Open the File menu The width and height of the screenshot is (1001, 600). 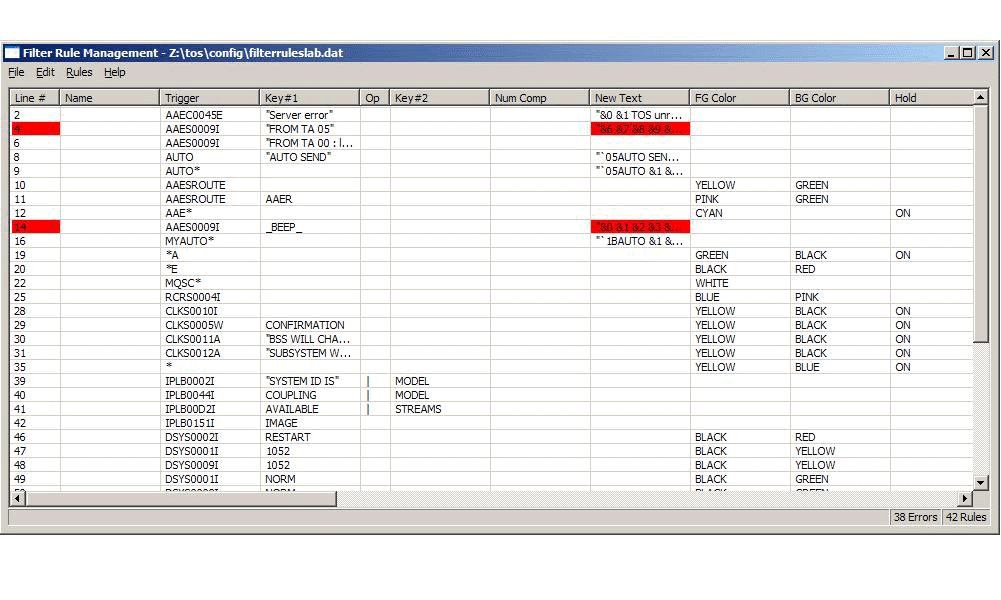pos(16,72)
